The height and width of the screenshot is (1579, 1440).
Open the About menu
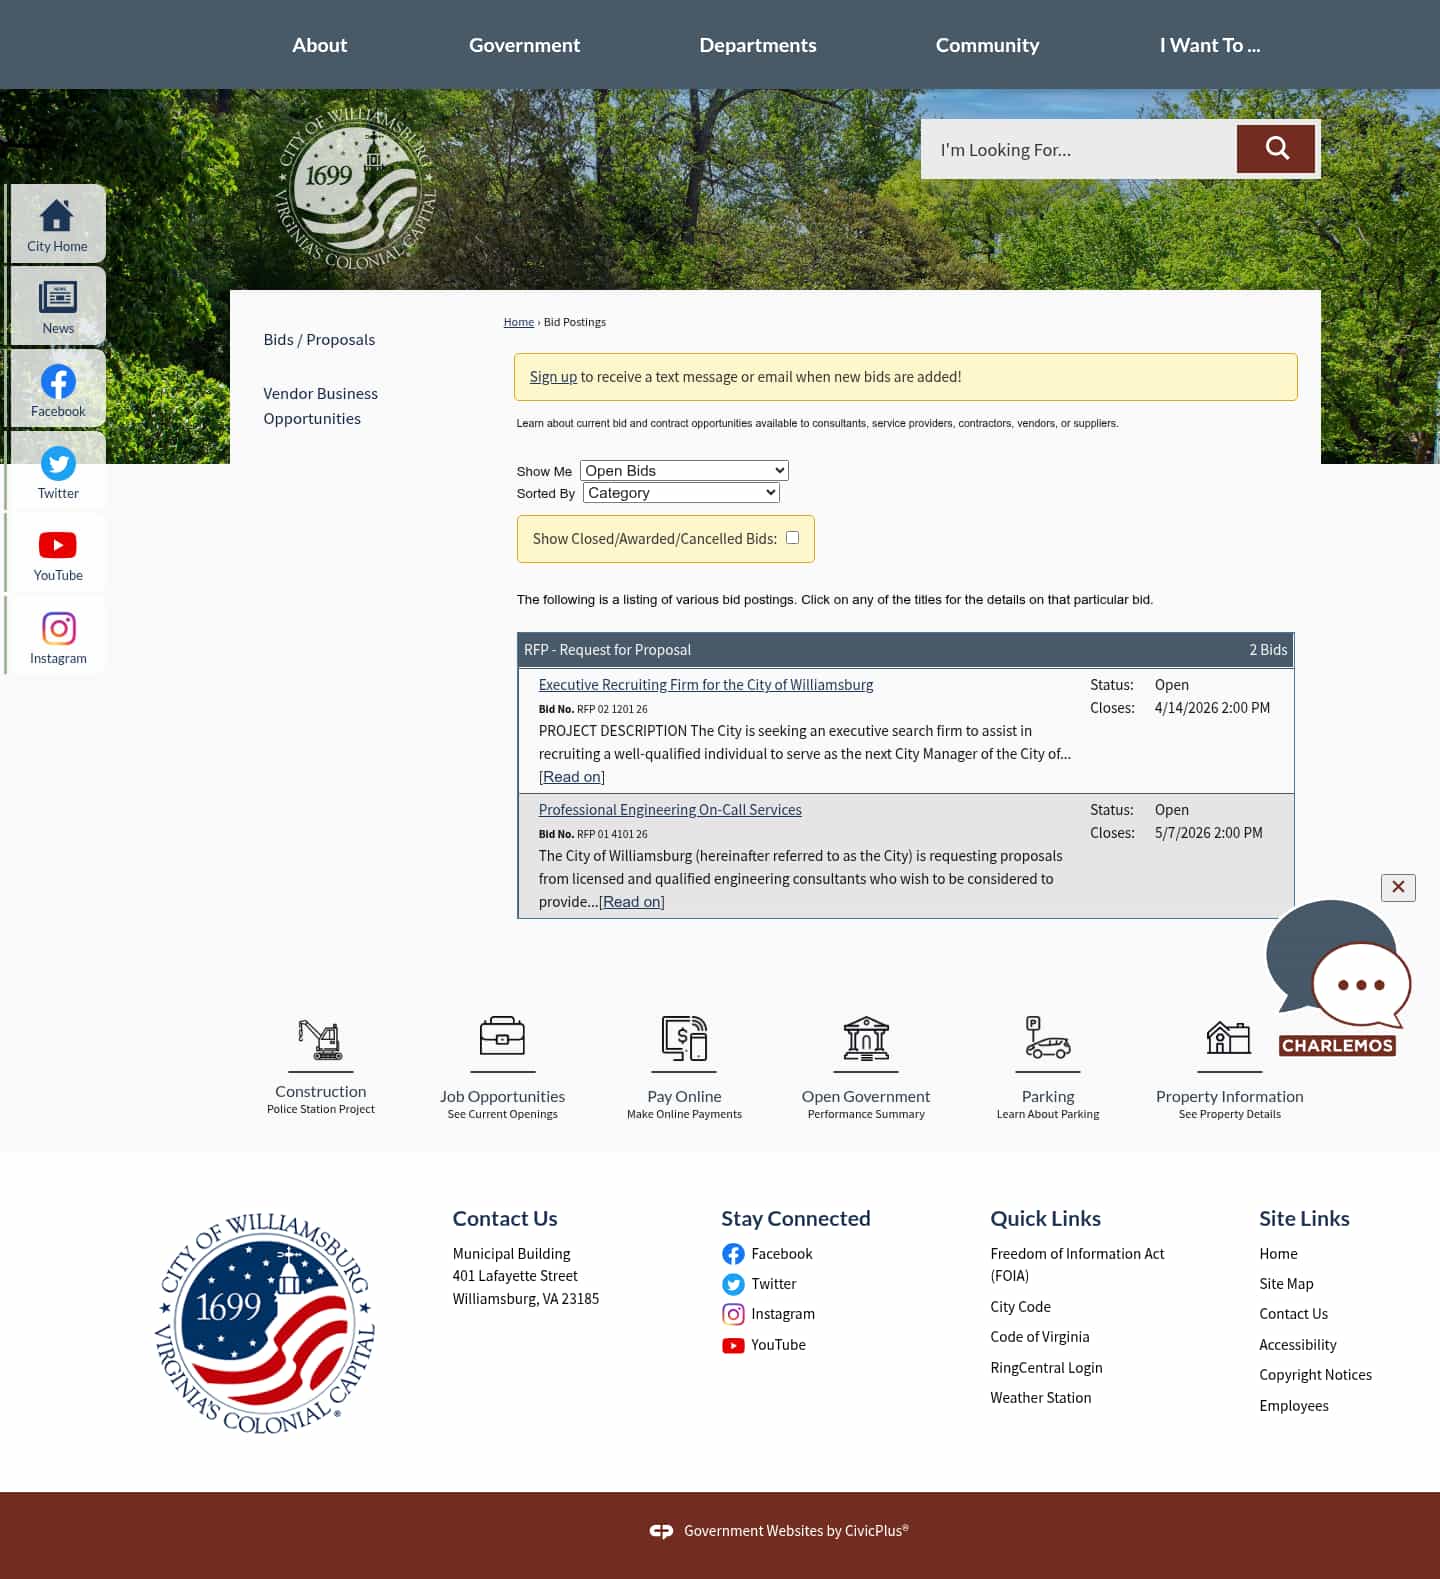pos(319,45)
